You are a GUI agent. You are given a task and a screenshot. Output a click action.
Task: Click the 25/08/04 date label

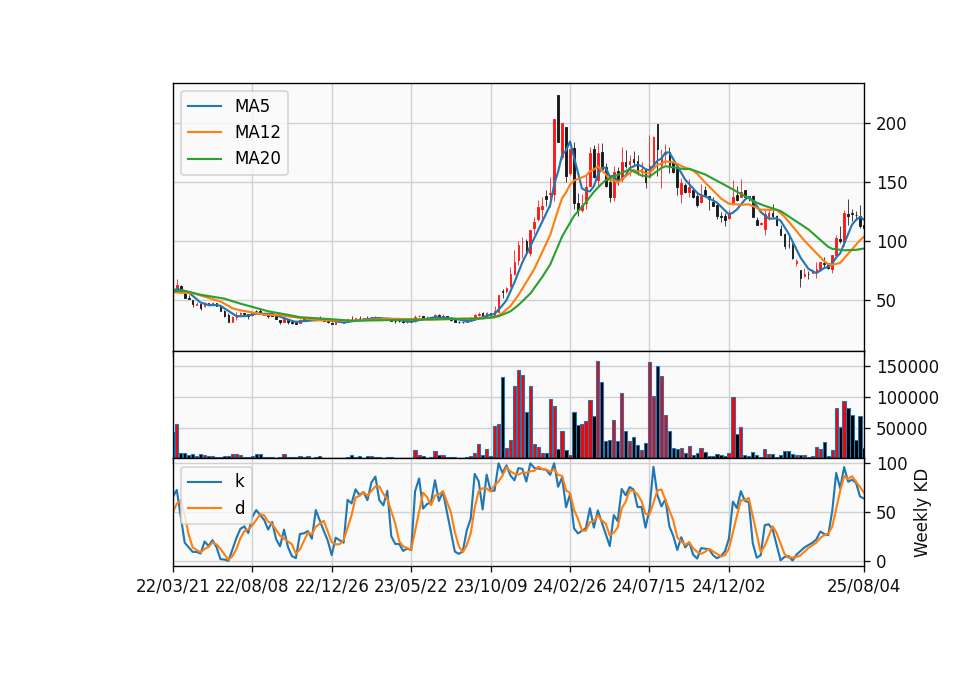[x=864, y=587]
